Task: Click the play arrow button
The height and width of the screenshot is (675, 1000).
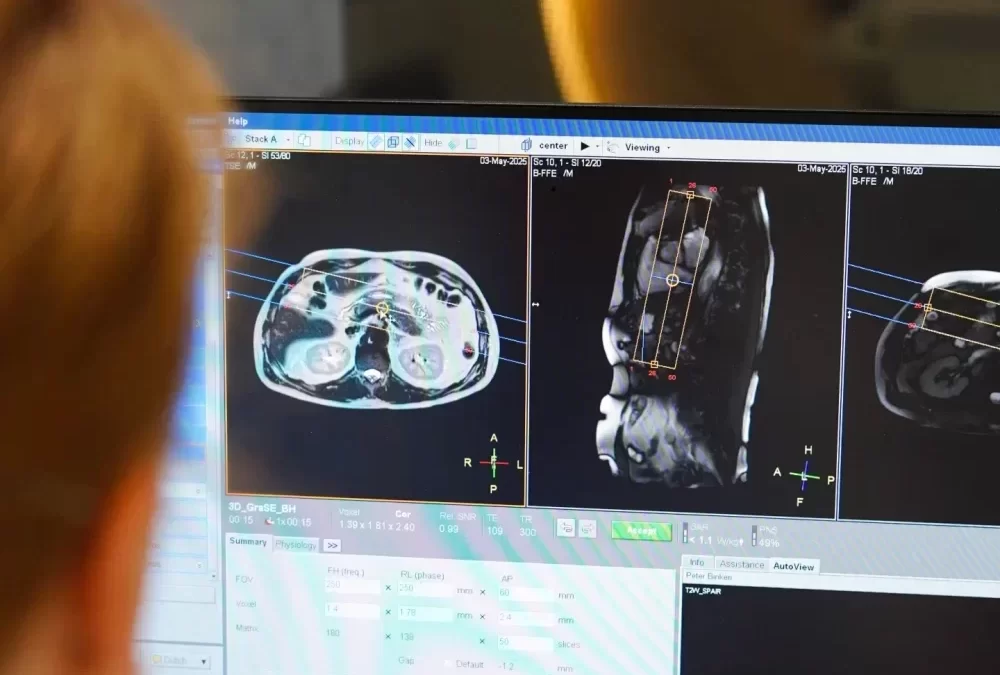Action: [585, 146]
